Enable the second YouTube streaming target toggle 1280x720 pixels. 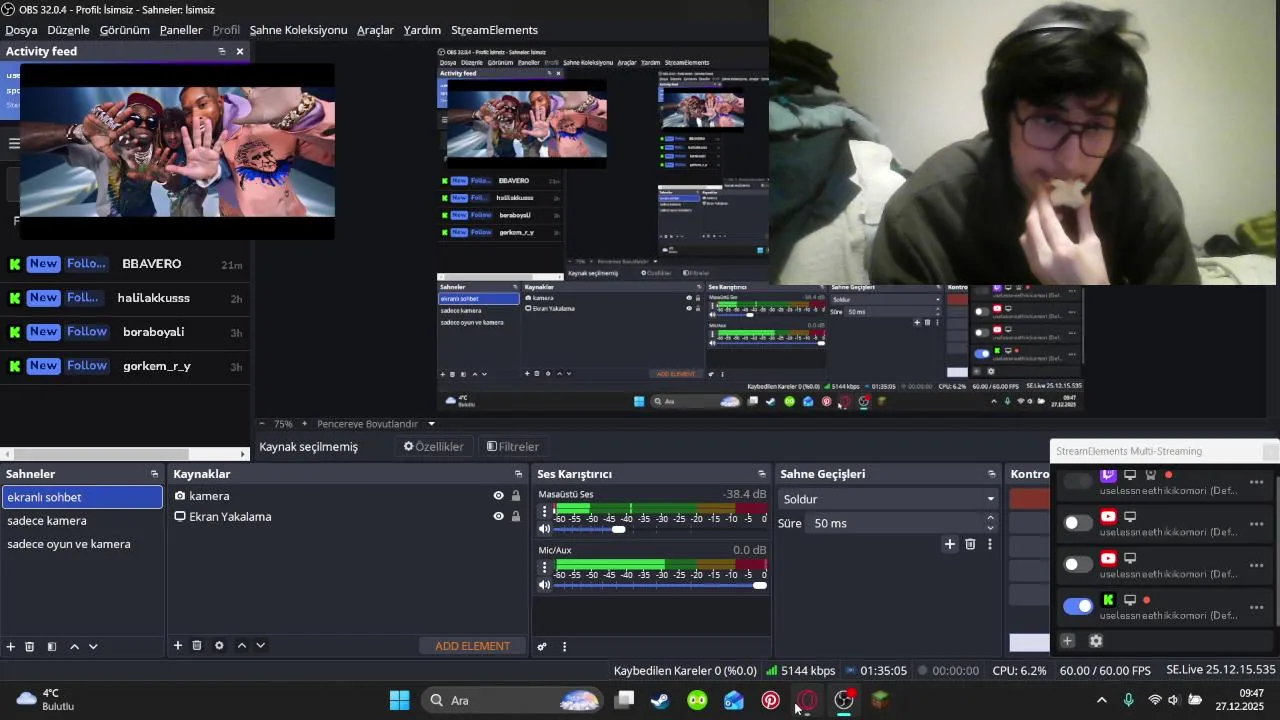pos(1078,565)
